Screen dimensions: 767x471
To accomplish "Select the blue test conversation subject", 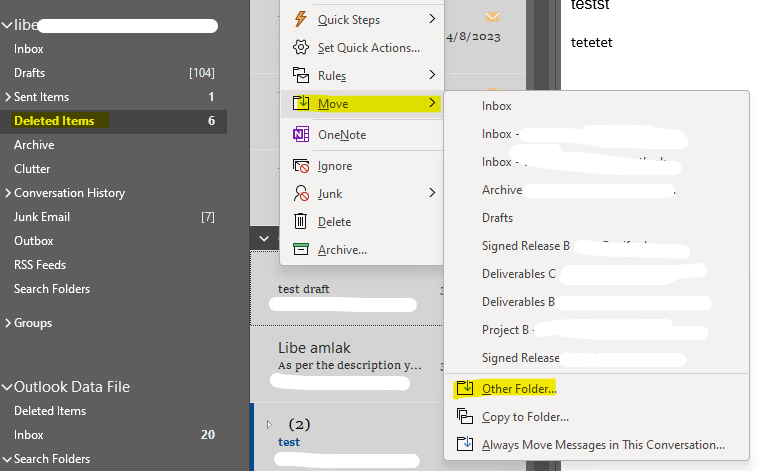I will click(x=289, y=442).
